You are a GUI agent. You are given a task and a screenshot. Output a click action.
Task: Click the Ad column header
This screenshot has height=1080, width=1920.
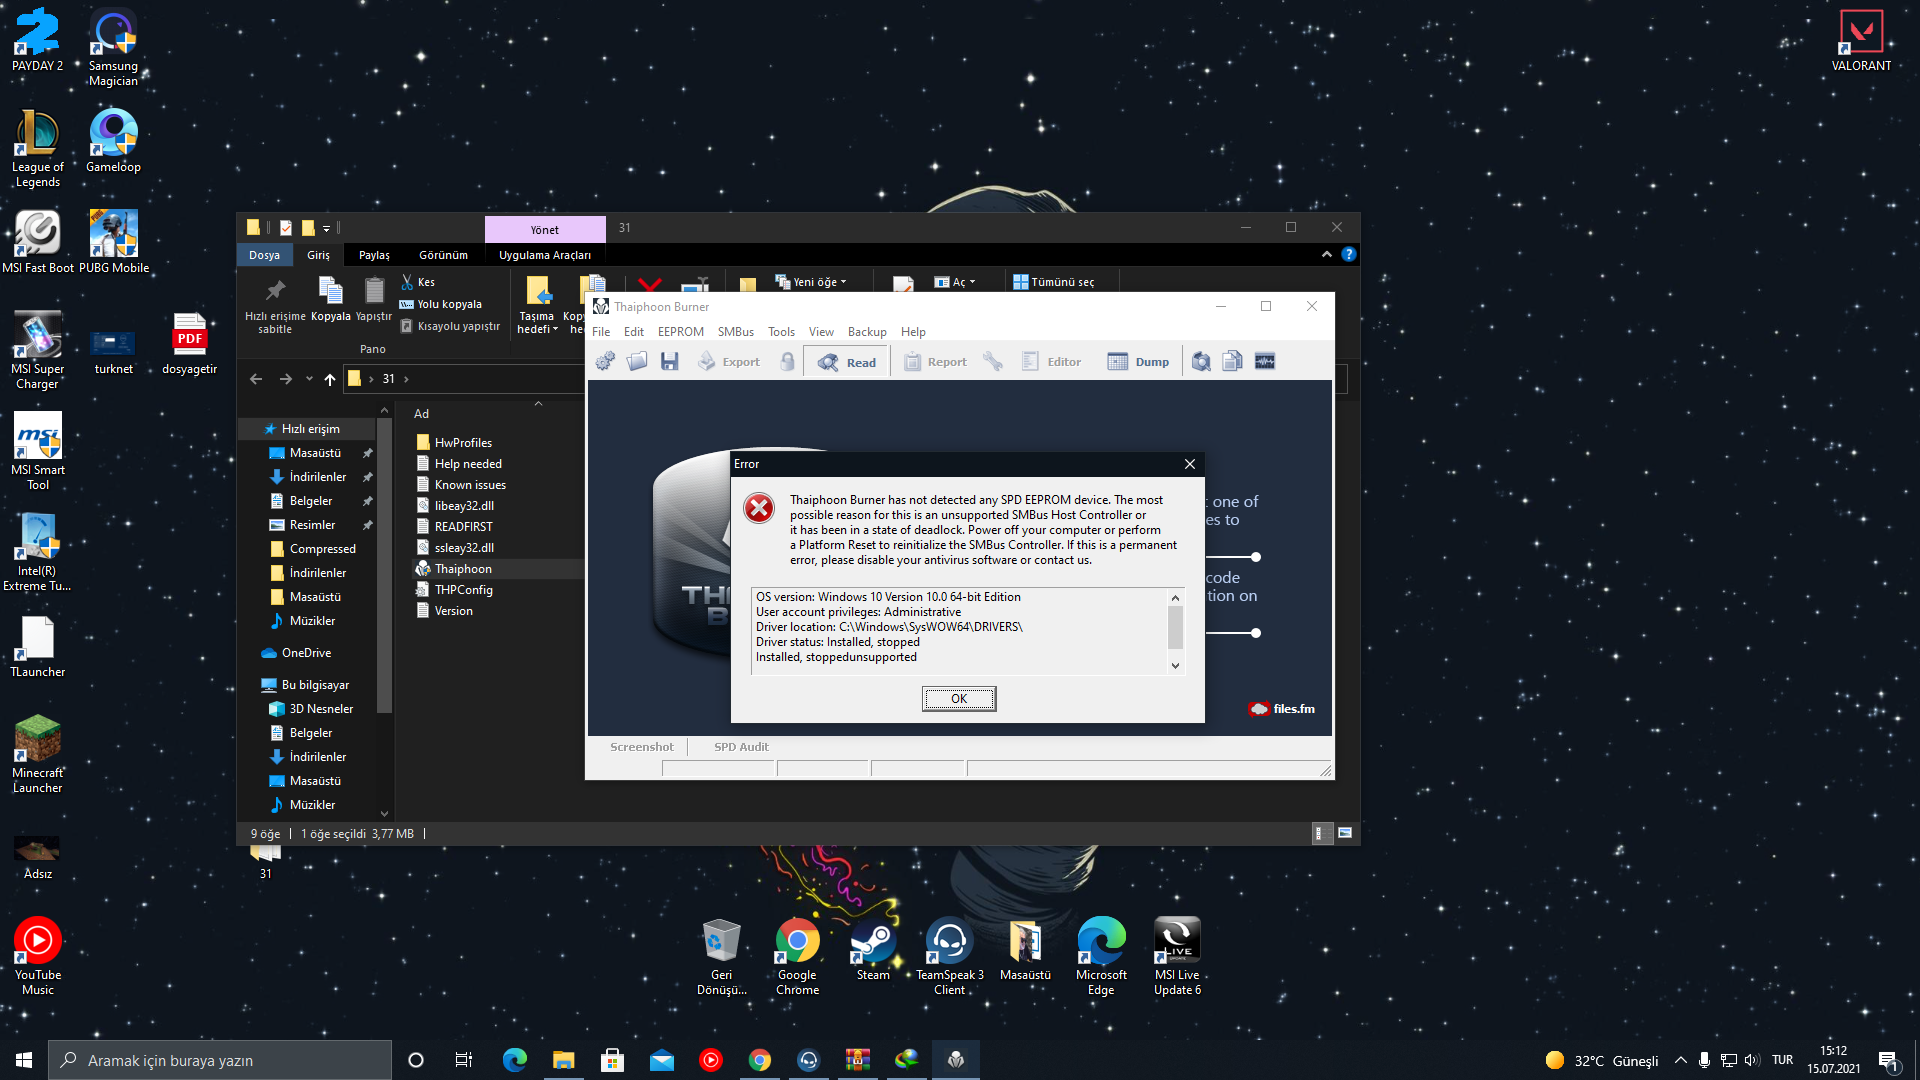[x=422, y=414]
